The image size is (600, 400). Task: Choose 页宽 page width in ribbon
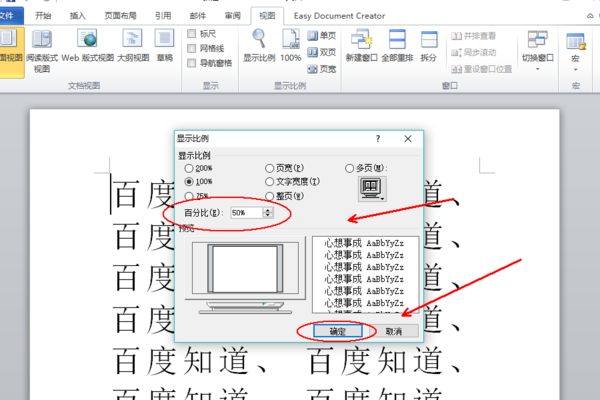[321, 69]
